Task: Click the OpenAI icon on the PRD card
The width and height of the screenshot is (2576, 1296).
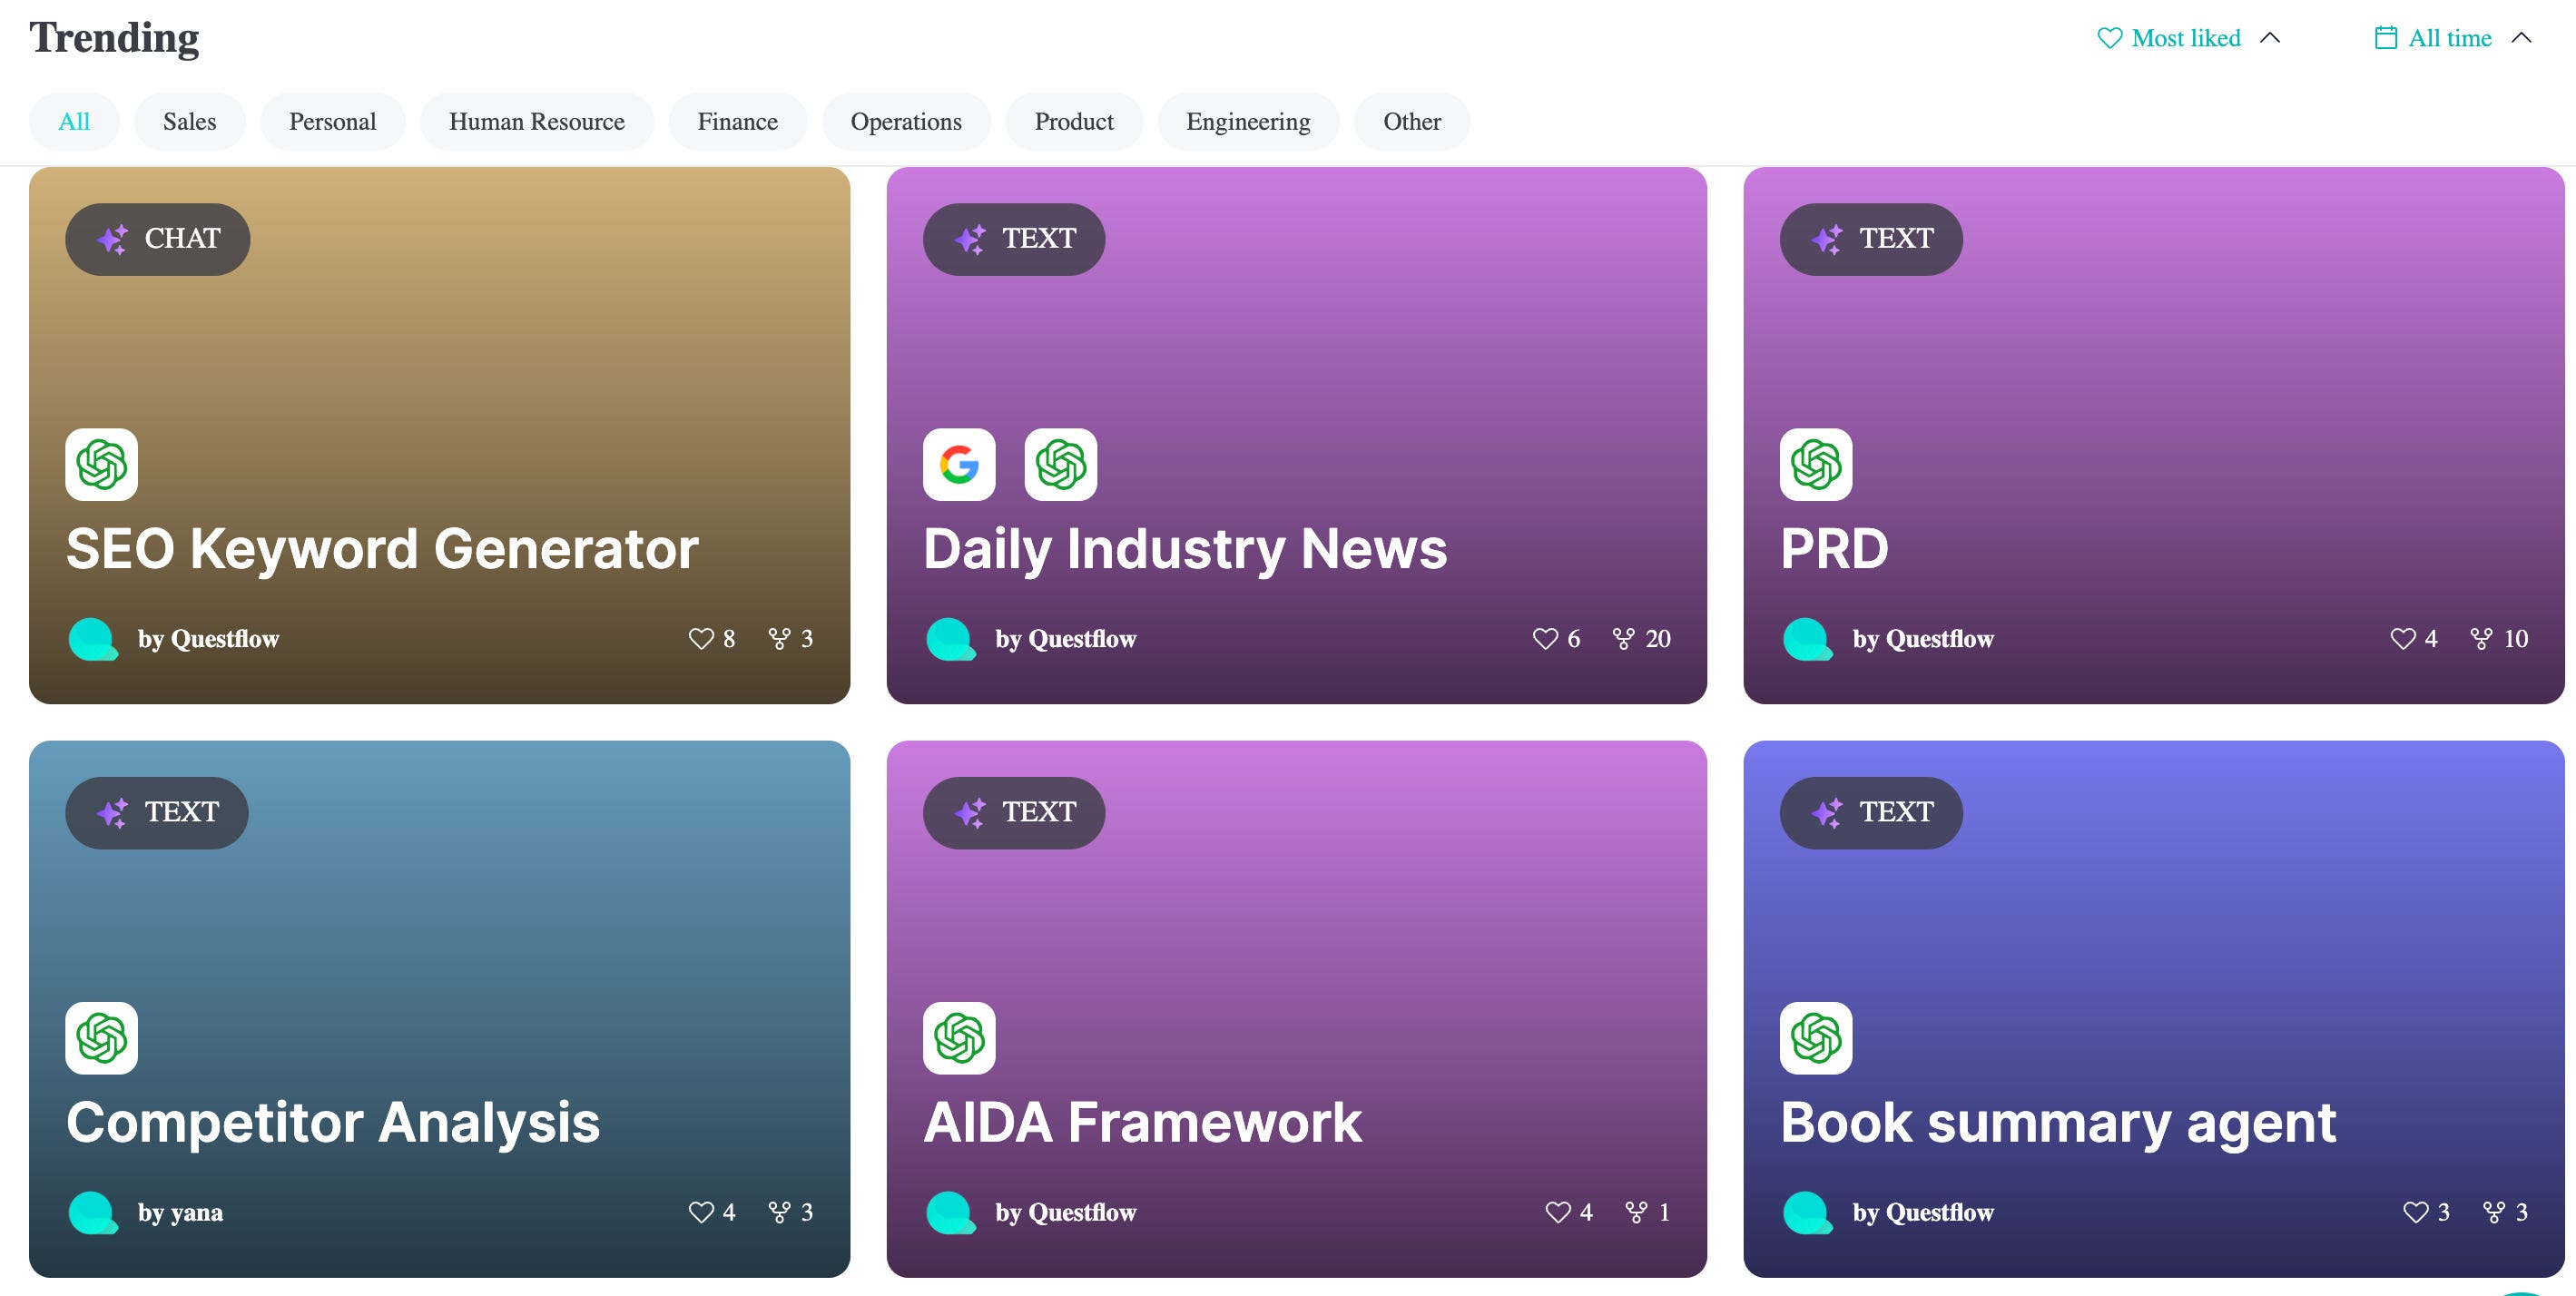Action: (1816, 463)
